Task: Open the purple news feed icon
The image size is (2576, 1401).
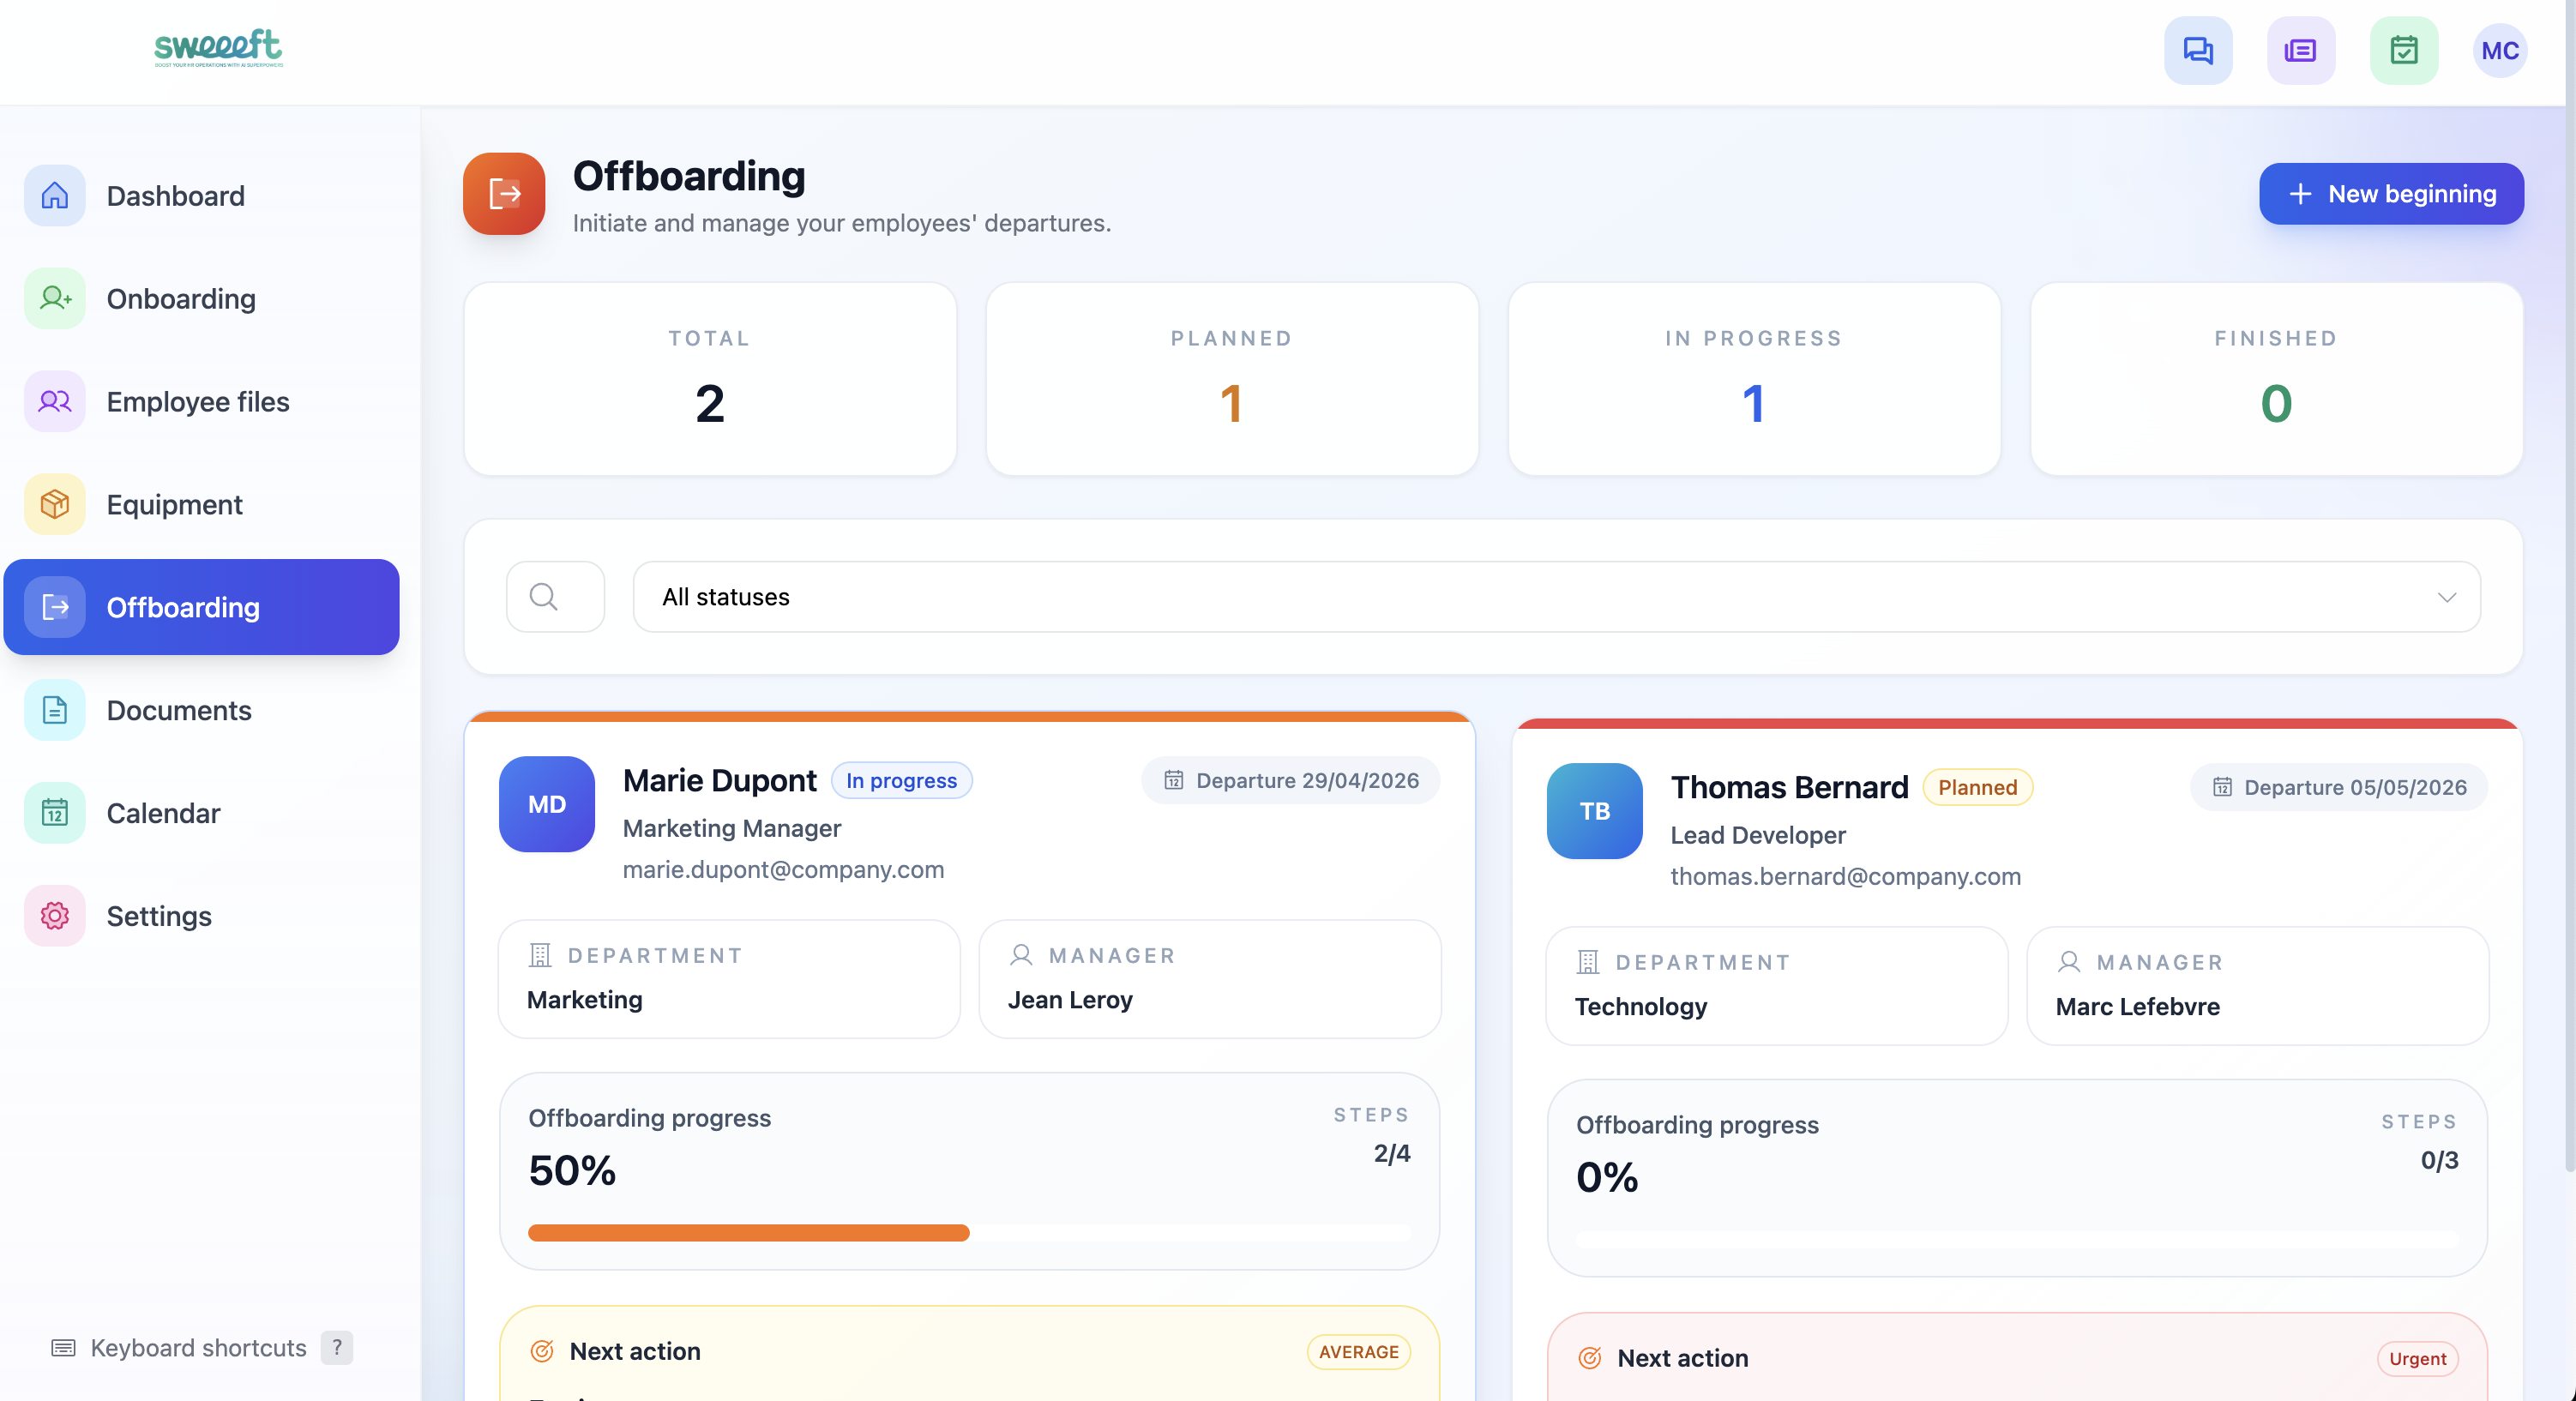Action: 2300,50
